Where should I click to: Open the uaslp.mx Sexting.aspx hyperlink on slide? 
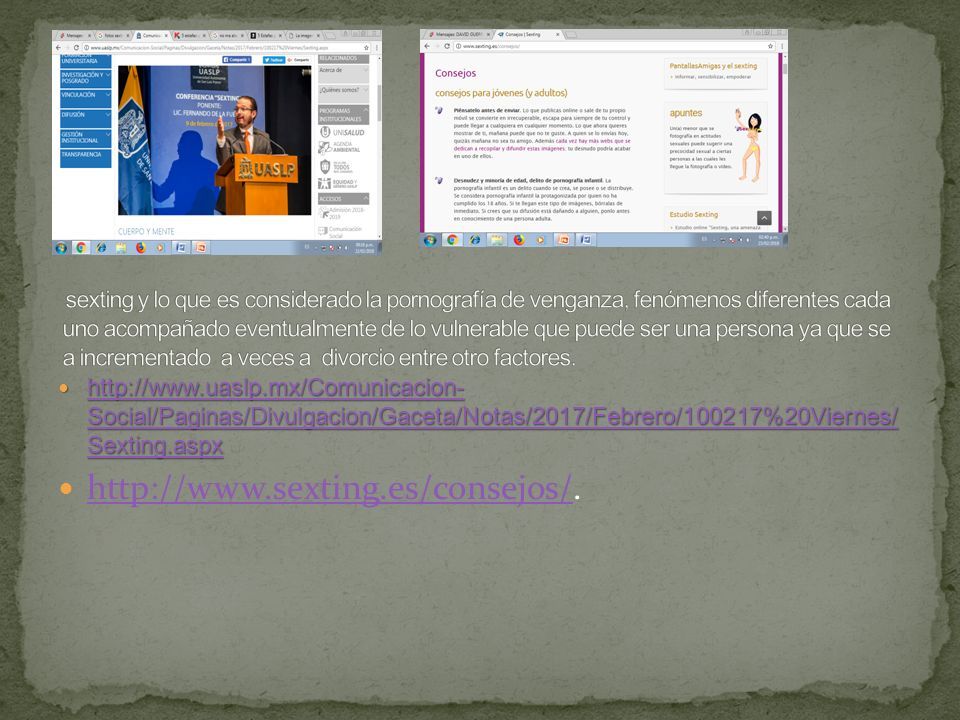493,417
